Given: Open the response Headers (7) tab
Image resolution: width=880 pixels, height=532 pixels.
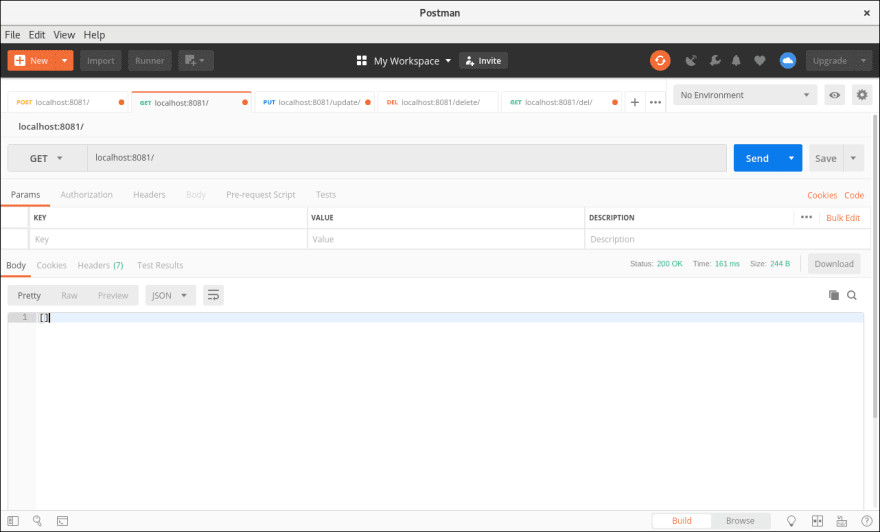Looking at the screenshot, I should pyautogui.click(x=100, y=265).
